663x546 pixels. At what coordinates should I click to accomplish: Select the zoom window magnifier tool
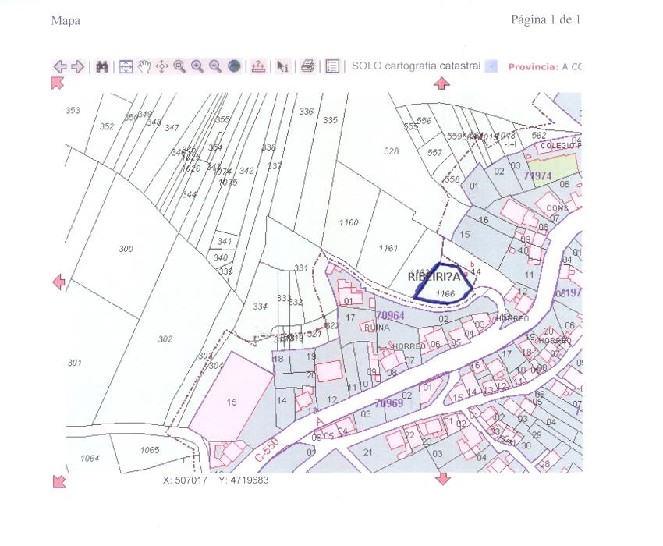coord(180,66)
